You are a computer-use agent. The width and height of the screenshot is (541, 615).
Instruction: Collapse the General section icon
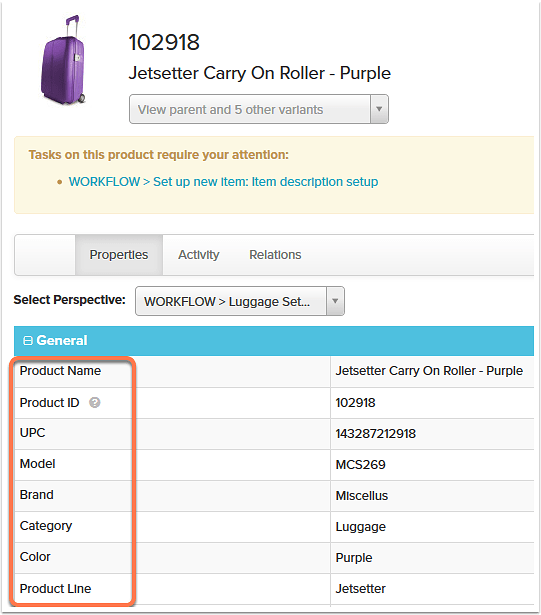click(27, 340)
